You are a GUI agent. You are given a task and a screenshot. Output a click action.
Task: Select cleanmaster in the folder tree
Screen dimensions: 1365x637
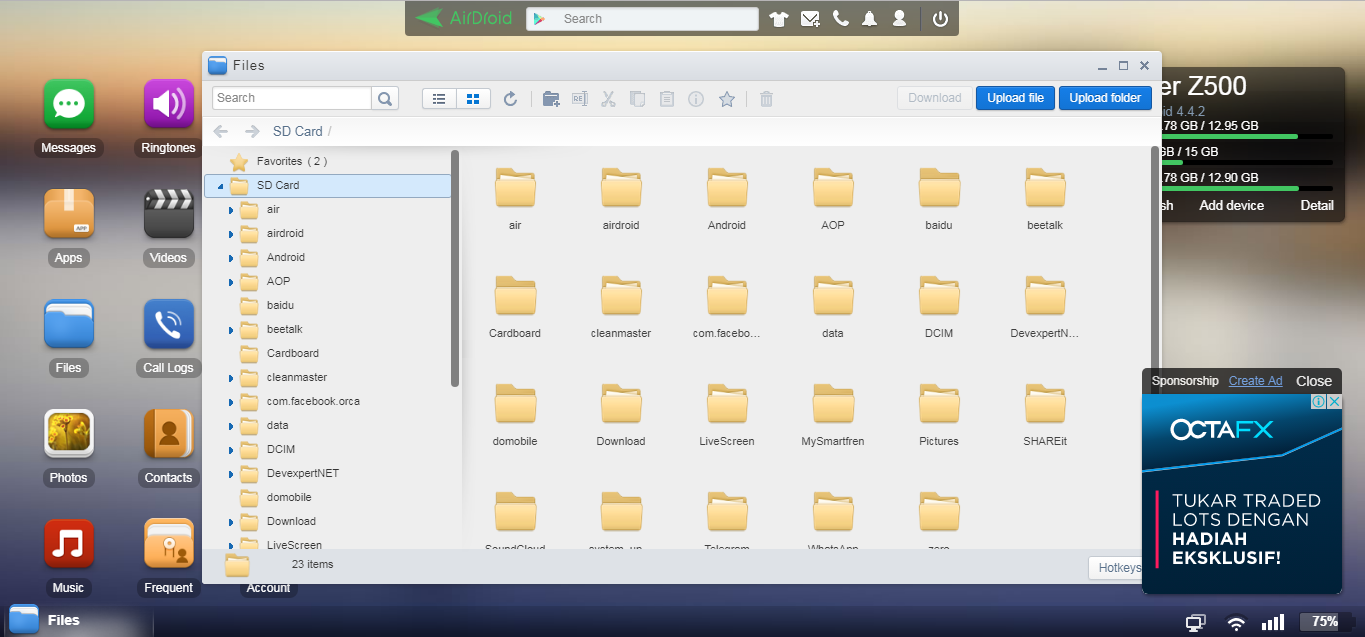[296, 377]
